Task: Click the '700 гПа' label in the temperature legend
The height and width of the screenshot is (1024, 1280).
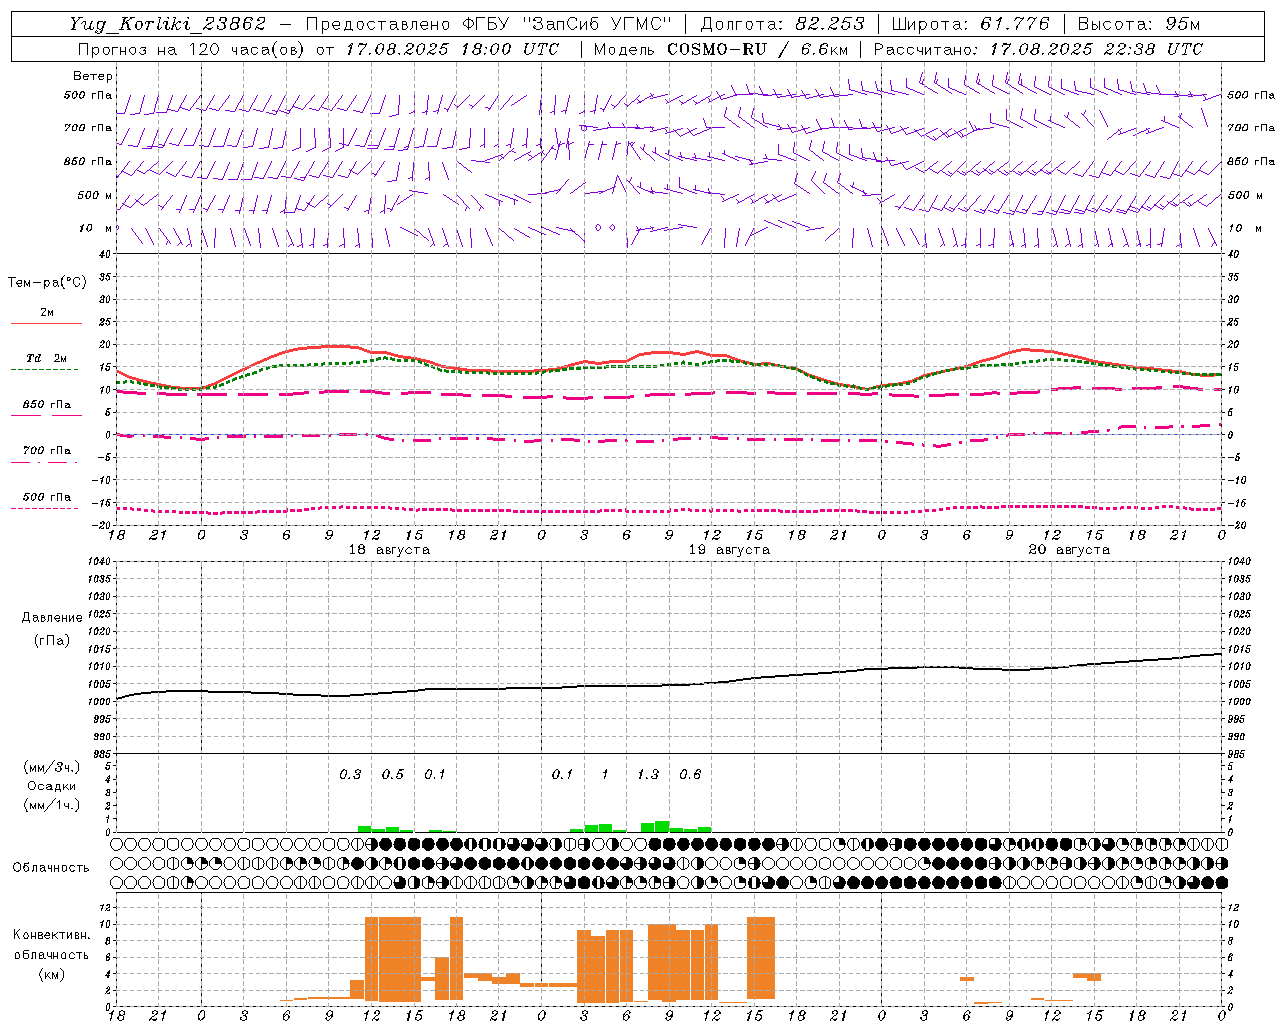Action: pos(47,450)
